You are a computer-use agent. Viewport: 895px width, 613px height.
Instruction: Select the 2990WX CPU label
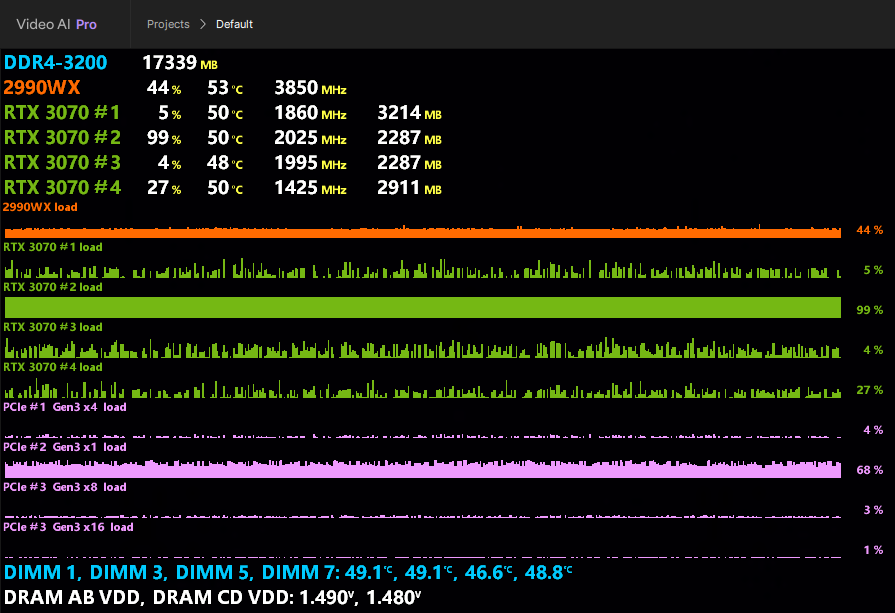pyautogui.click(x=42, y=88)
